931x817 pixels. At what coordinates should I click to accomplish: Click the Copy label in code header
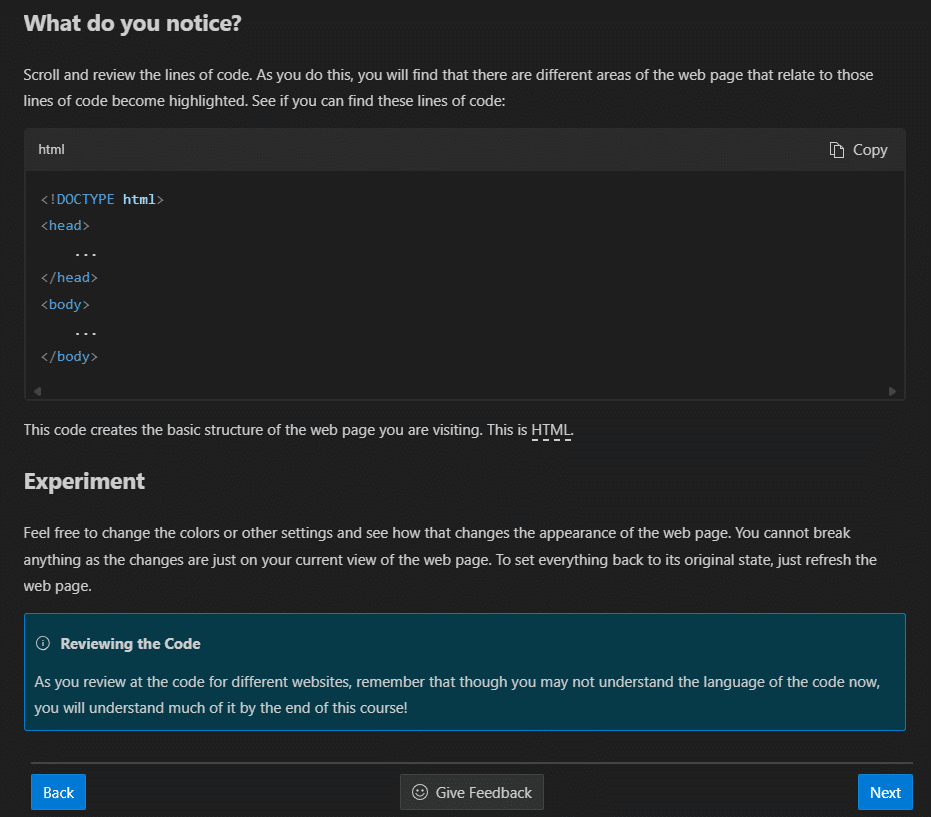point(870,150)
